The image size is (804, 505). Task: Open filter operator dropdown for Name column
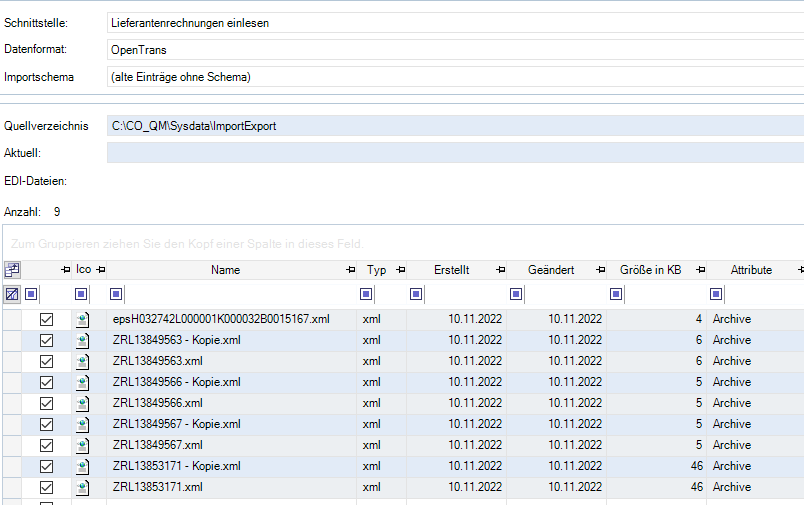click(117, 294)
